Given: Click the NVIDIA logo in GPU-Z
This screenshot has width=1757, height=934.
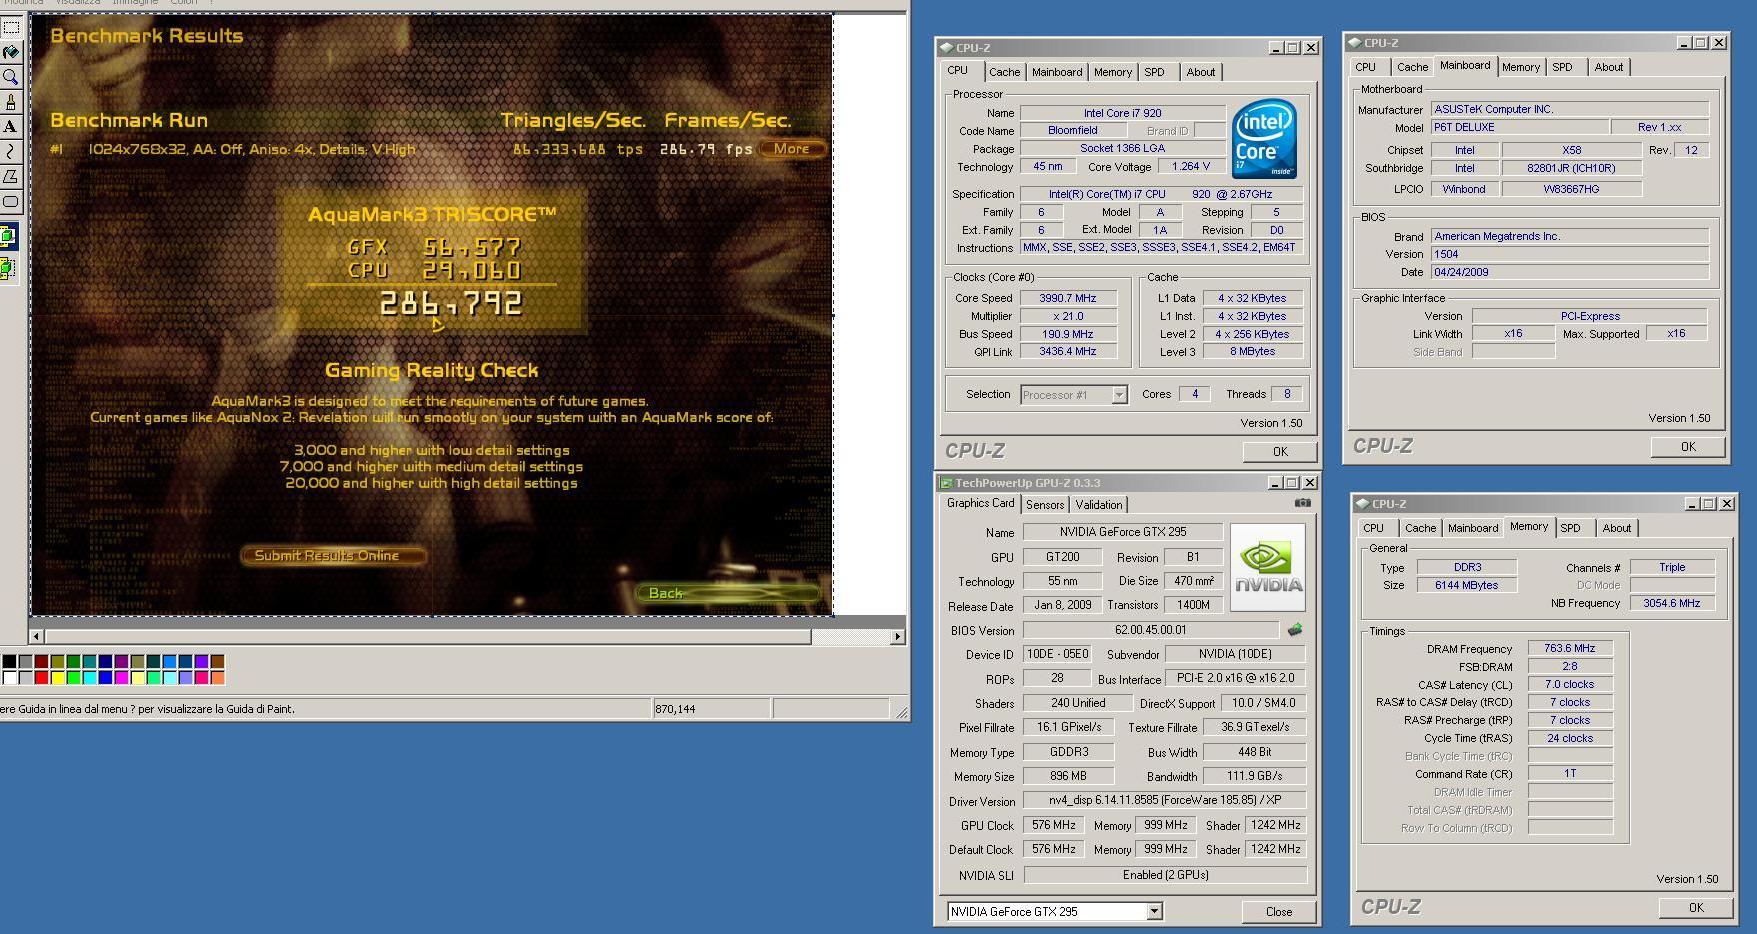Looking at the screenshot, I should [x=1267, y=567].
